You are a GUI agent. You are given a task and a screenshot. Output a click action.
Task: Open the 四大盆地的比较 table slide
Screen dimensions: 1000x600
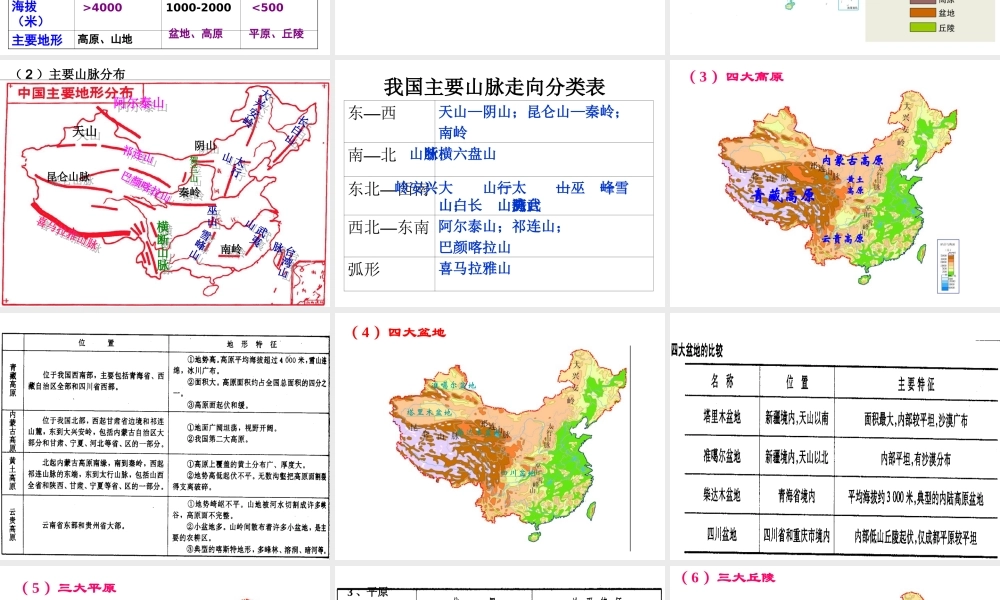point(835,437)
